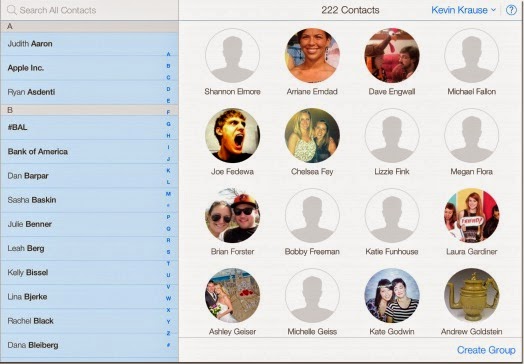Jump to letter M in index

tap(168, 194)
